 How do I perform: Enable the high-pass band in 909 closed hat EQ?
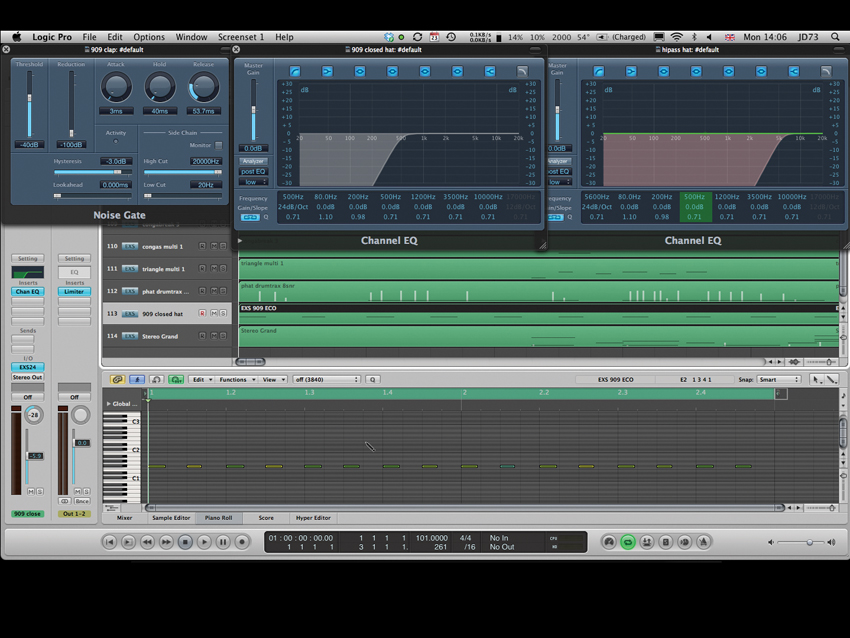point(294,72)
